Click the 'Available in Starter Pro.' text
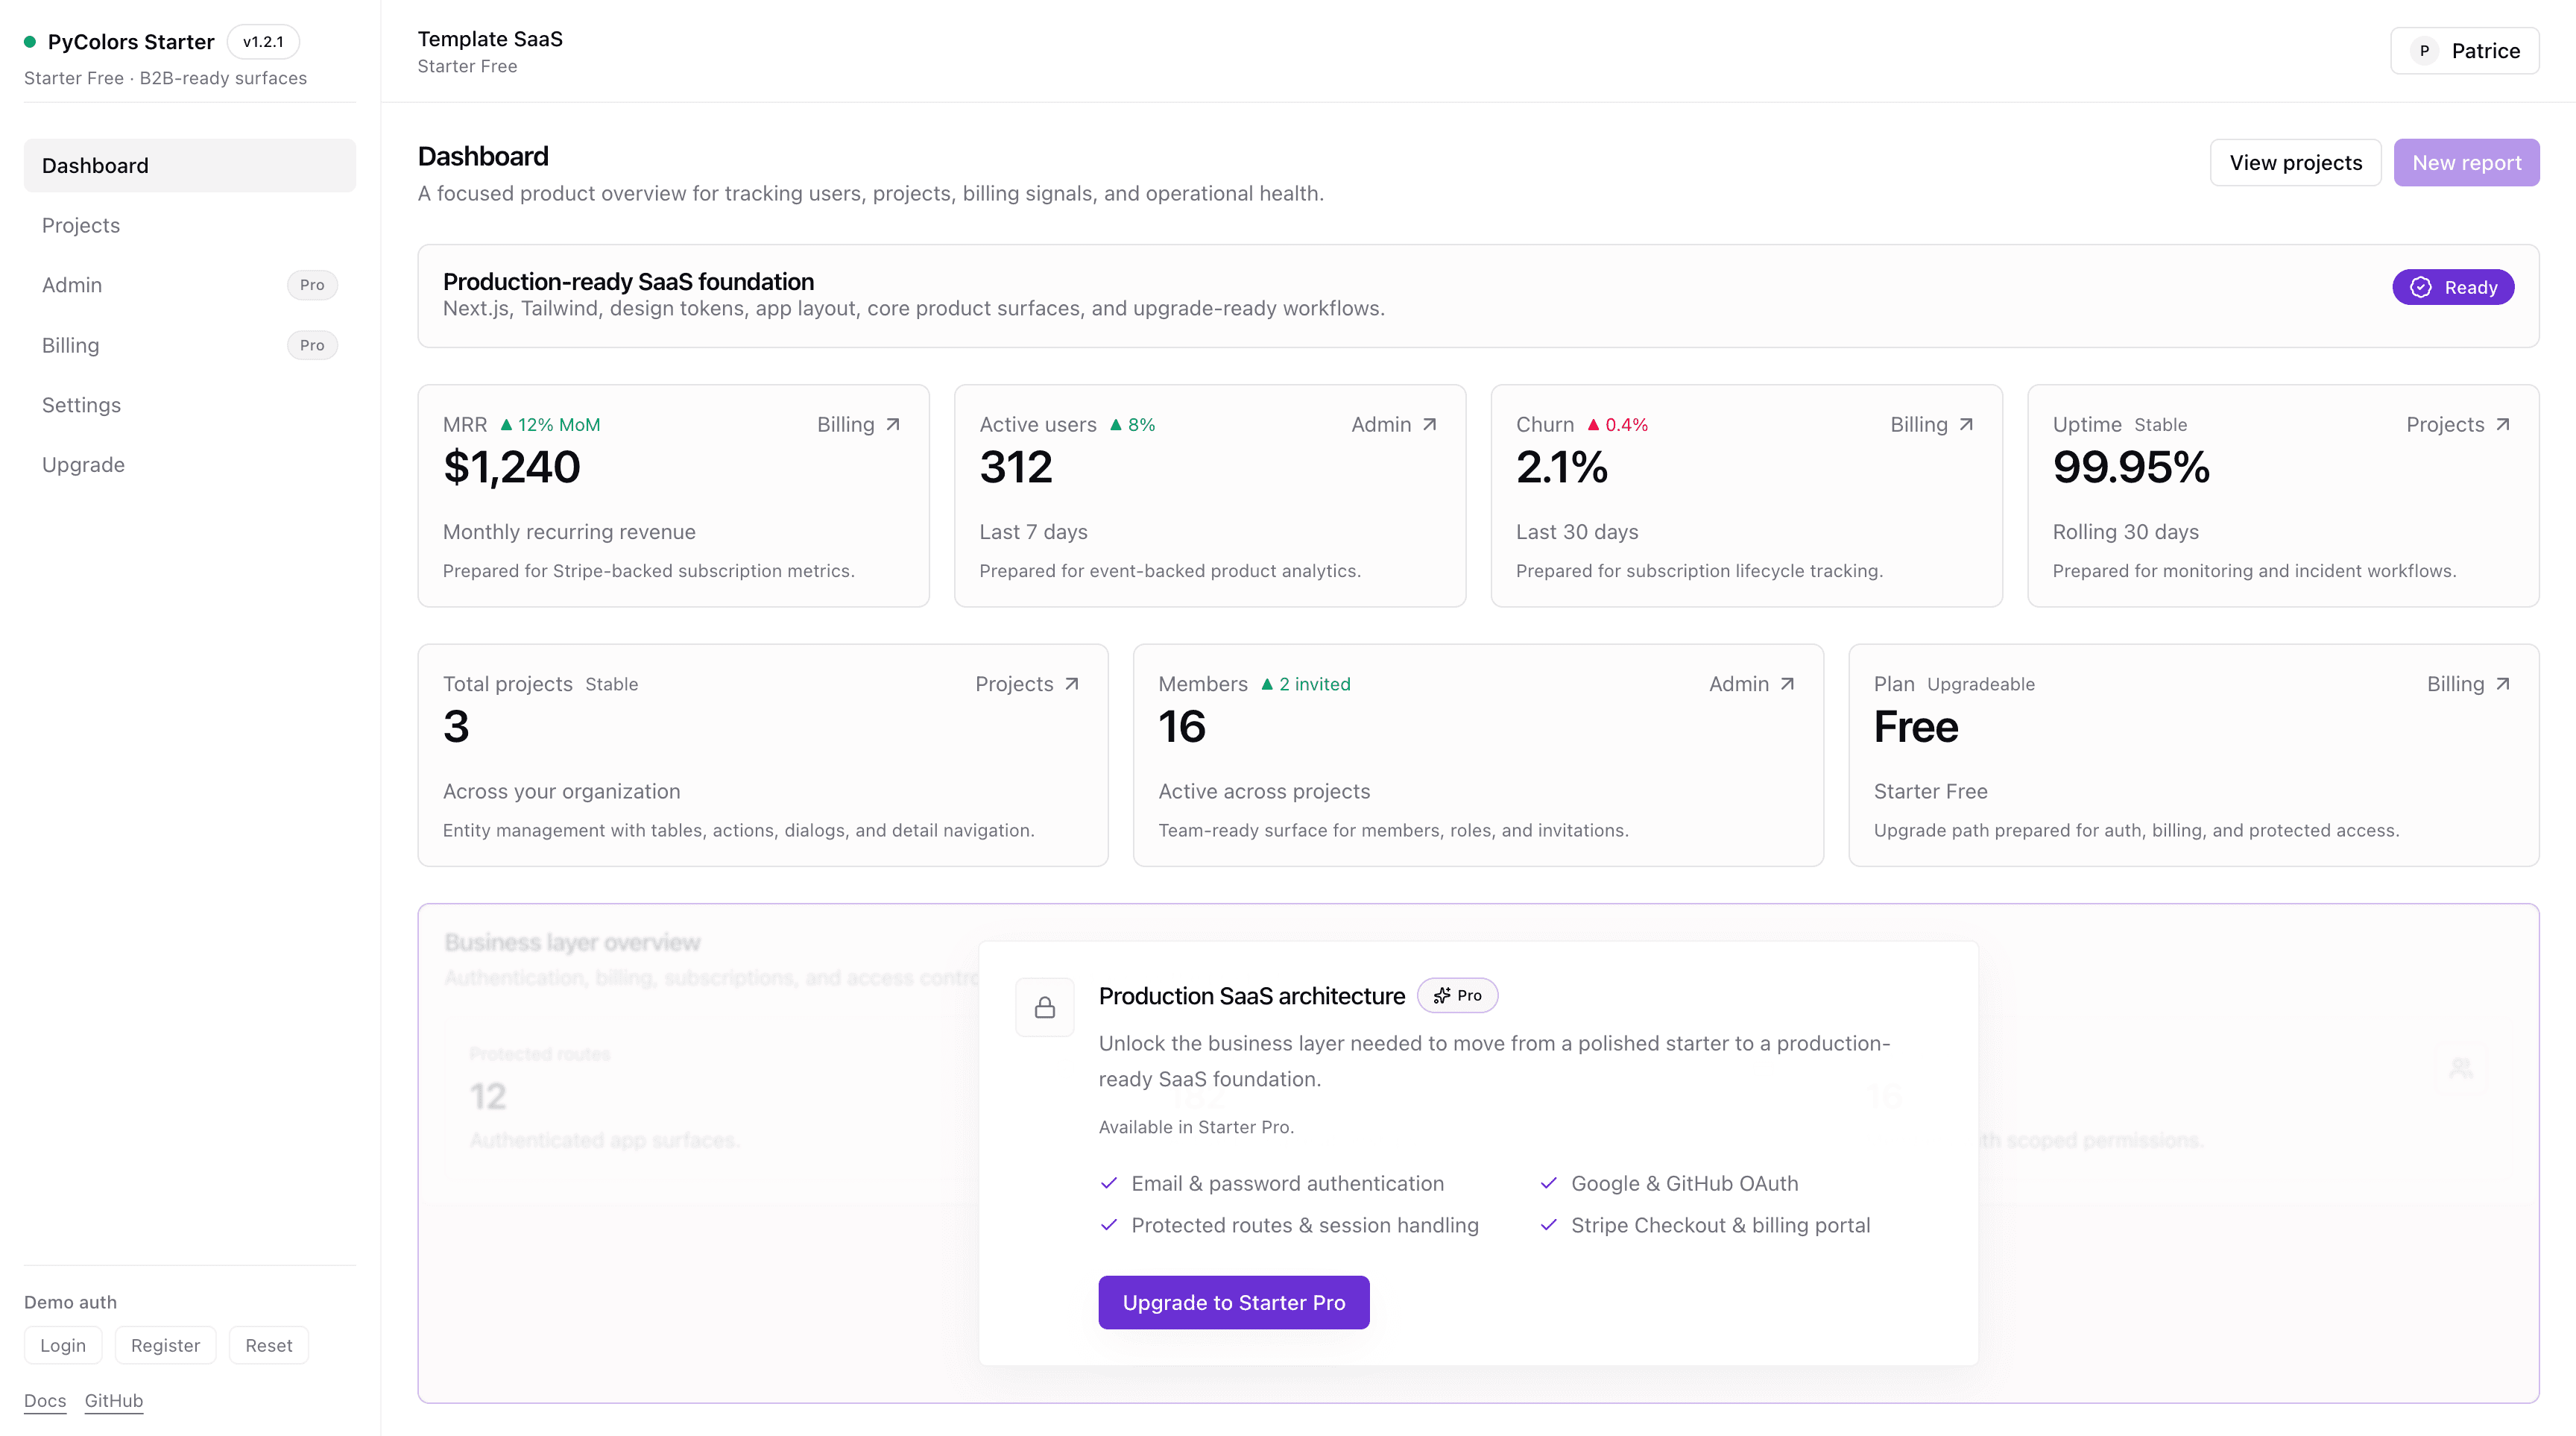2576x1436 pixels. pyautogui.click(x=1196, y=1127)
